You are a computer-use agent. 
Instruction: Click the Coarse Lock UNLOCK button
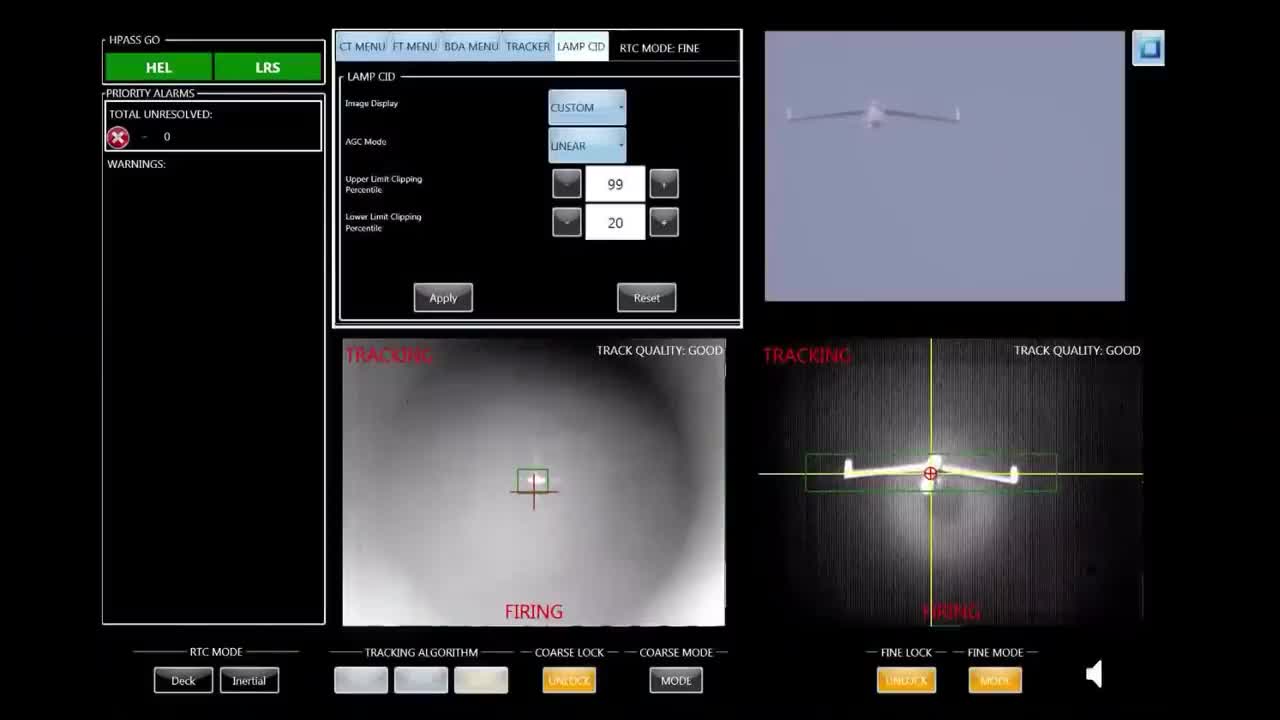569,680
